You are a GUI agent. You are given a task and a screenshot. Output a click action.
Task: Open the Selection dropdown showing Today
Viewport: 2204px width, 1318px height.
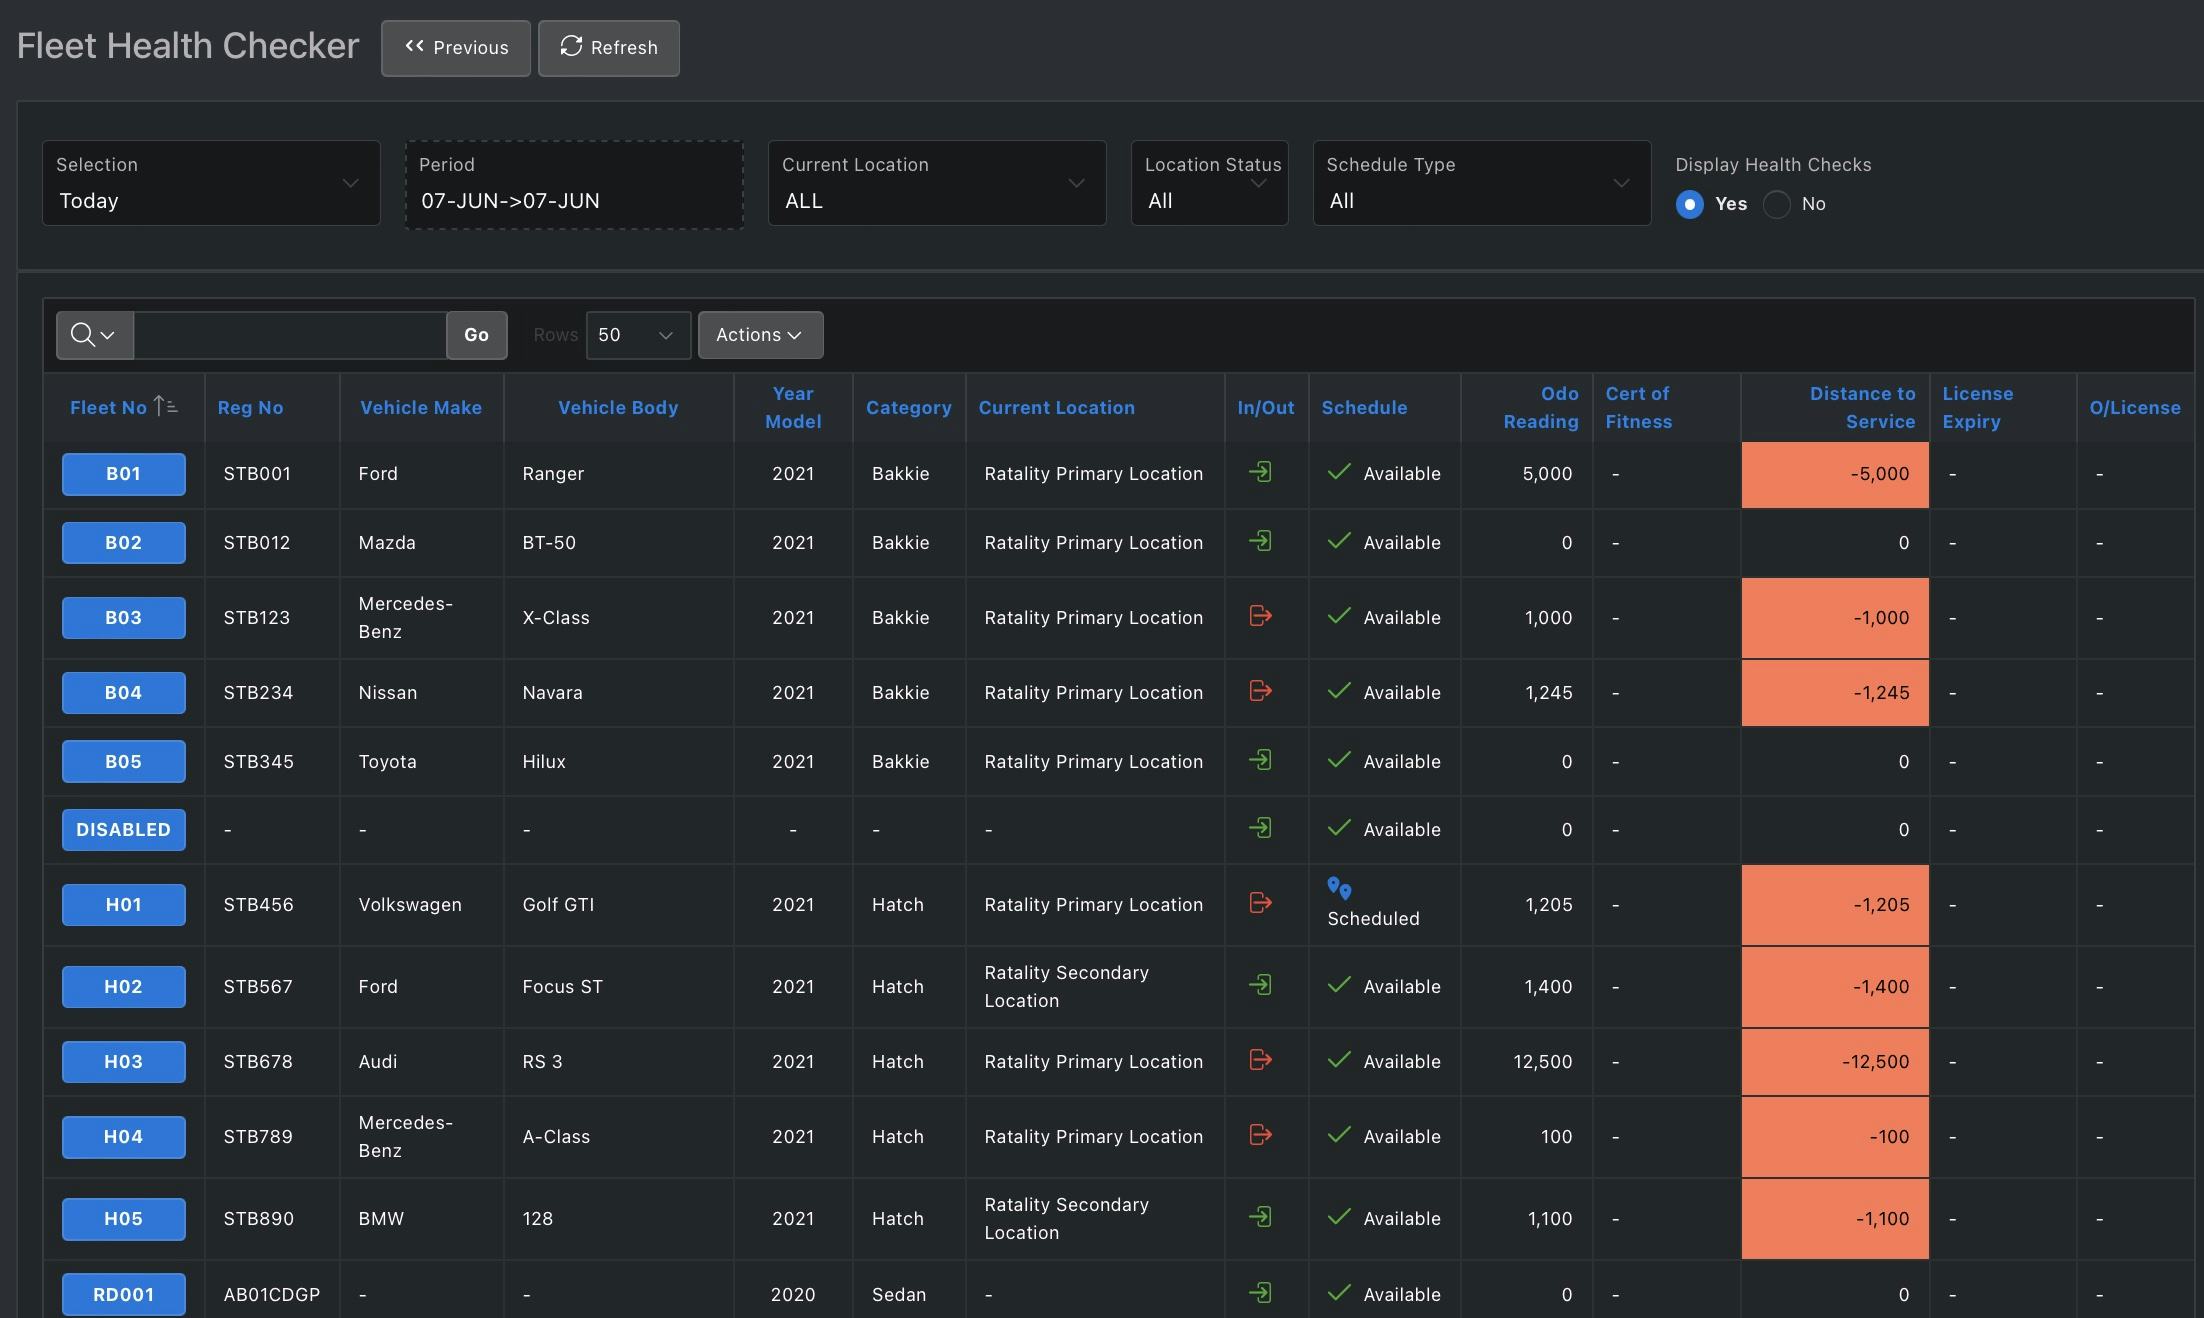point(211,184)
